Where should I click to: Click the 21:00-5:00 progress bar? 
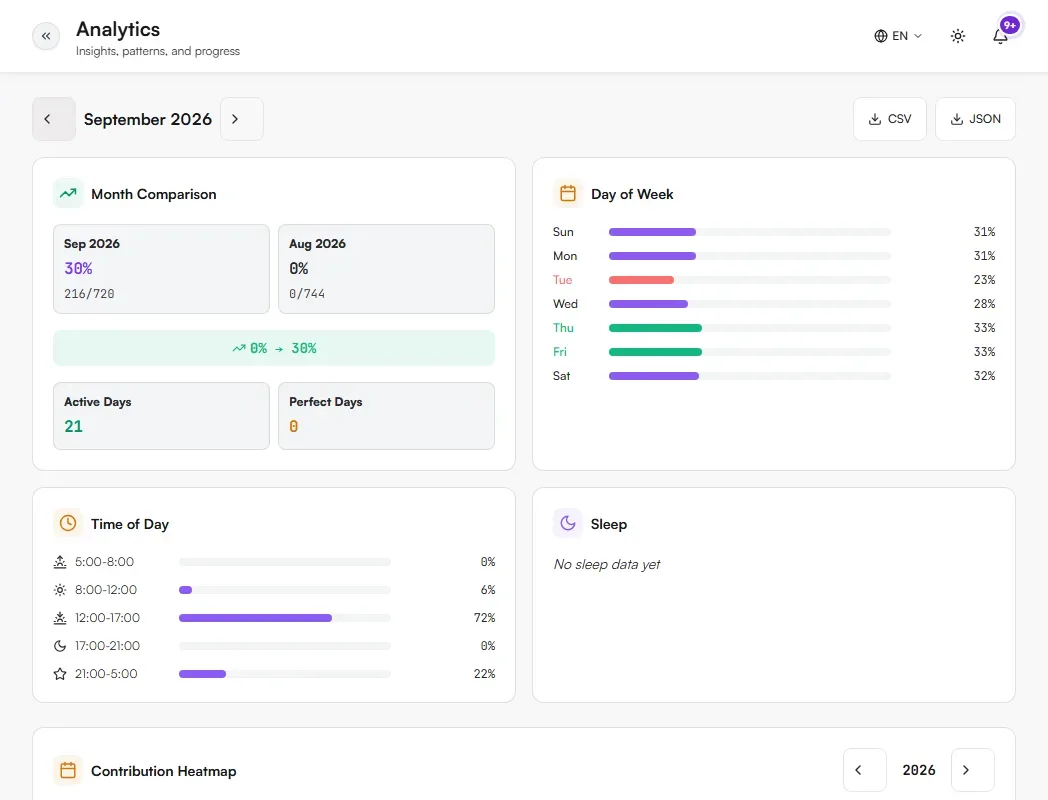click(285, 674)
